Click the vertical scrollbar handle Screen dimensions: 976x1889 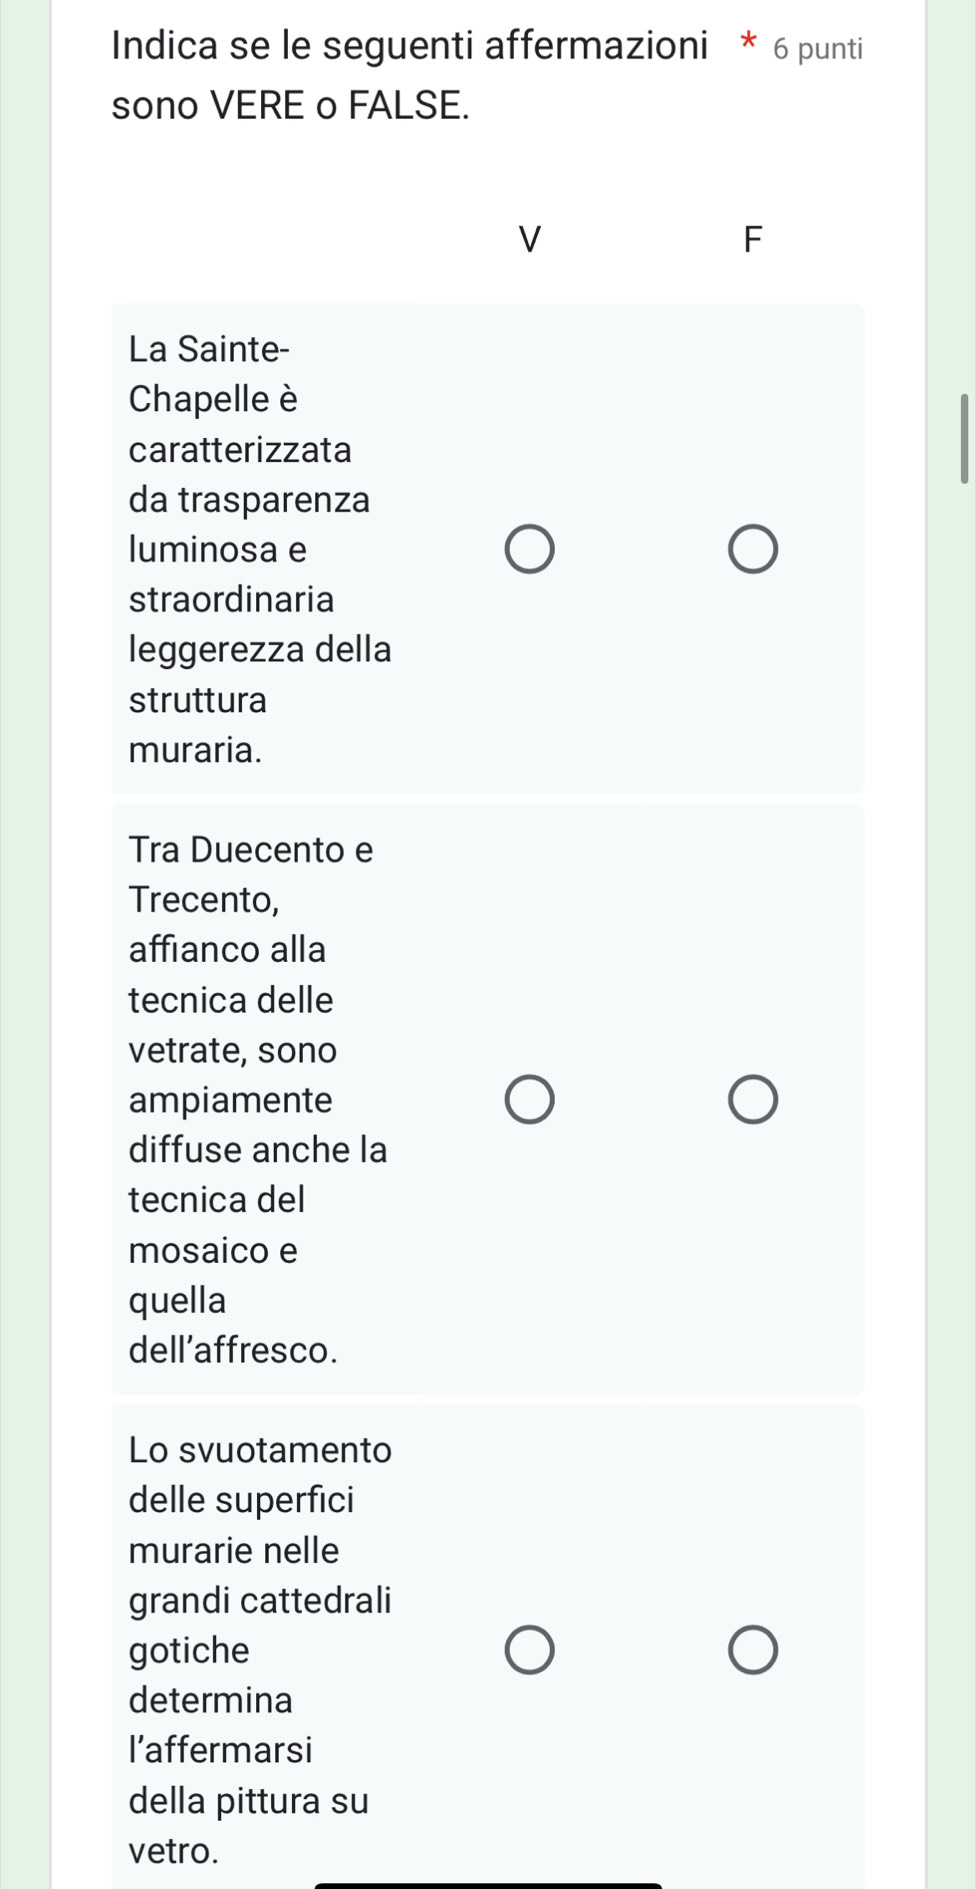point(964,439)
